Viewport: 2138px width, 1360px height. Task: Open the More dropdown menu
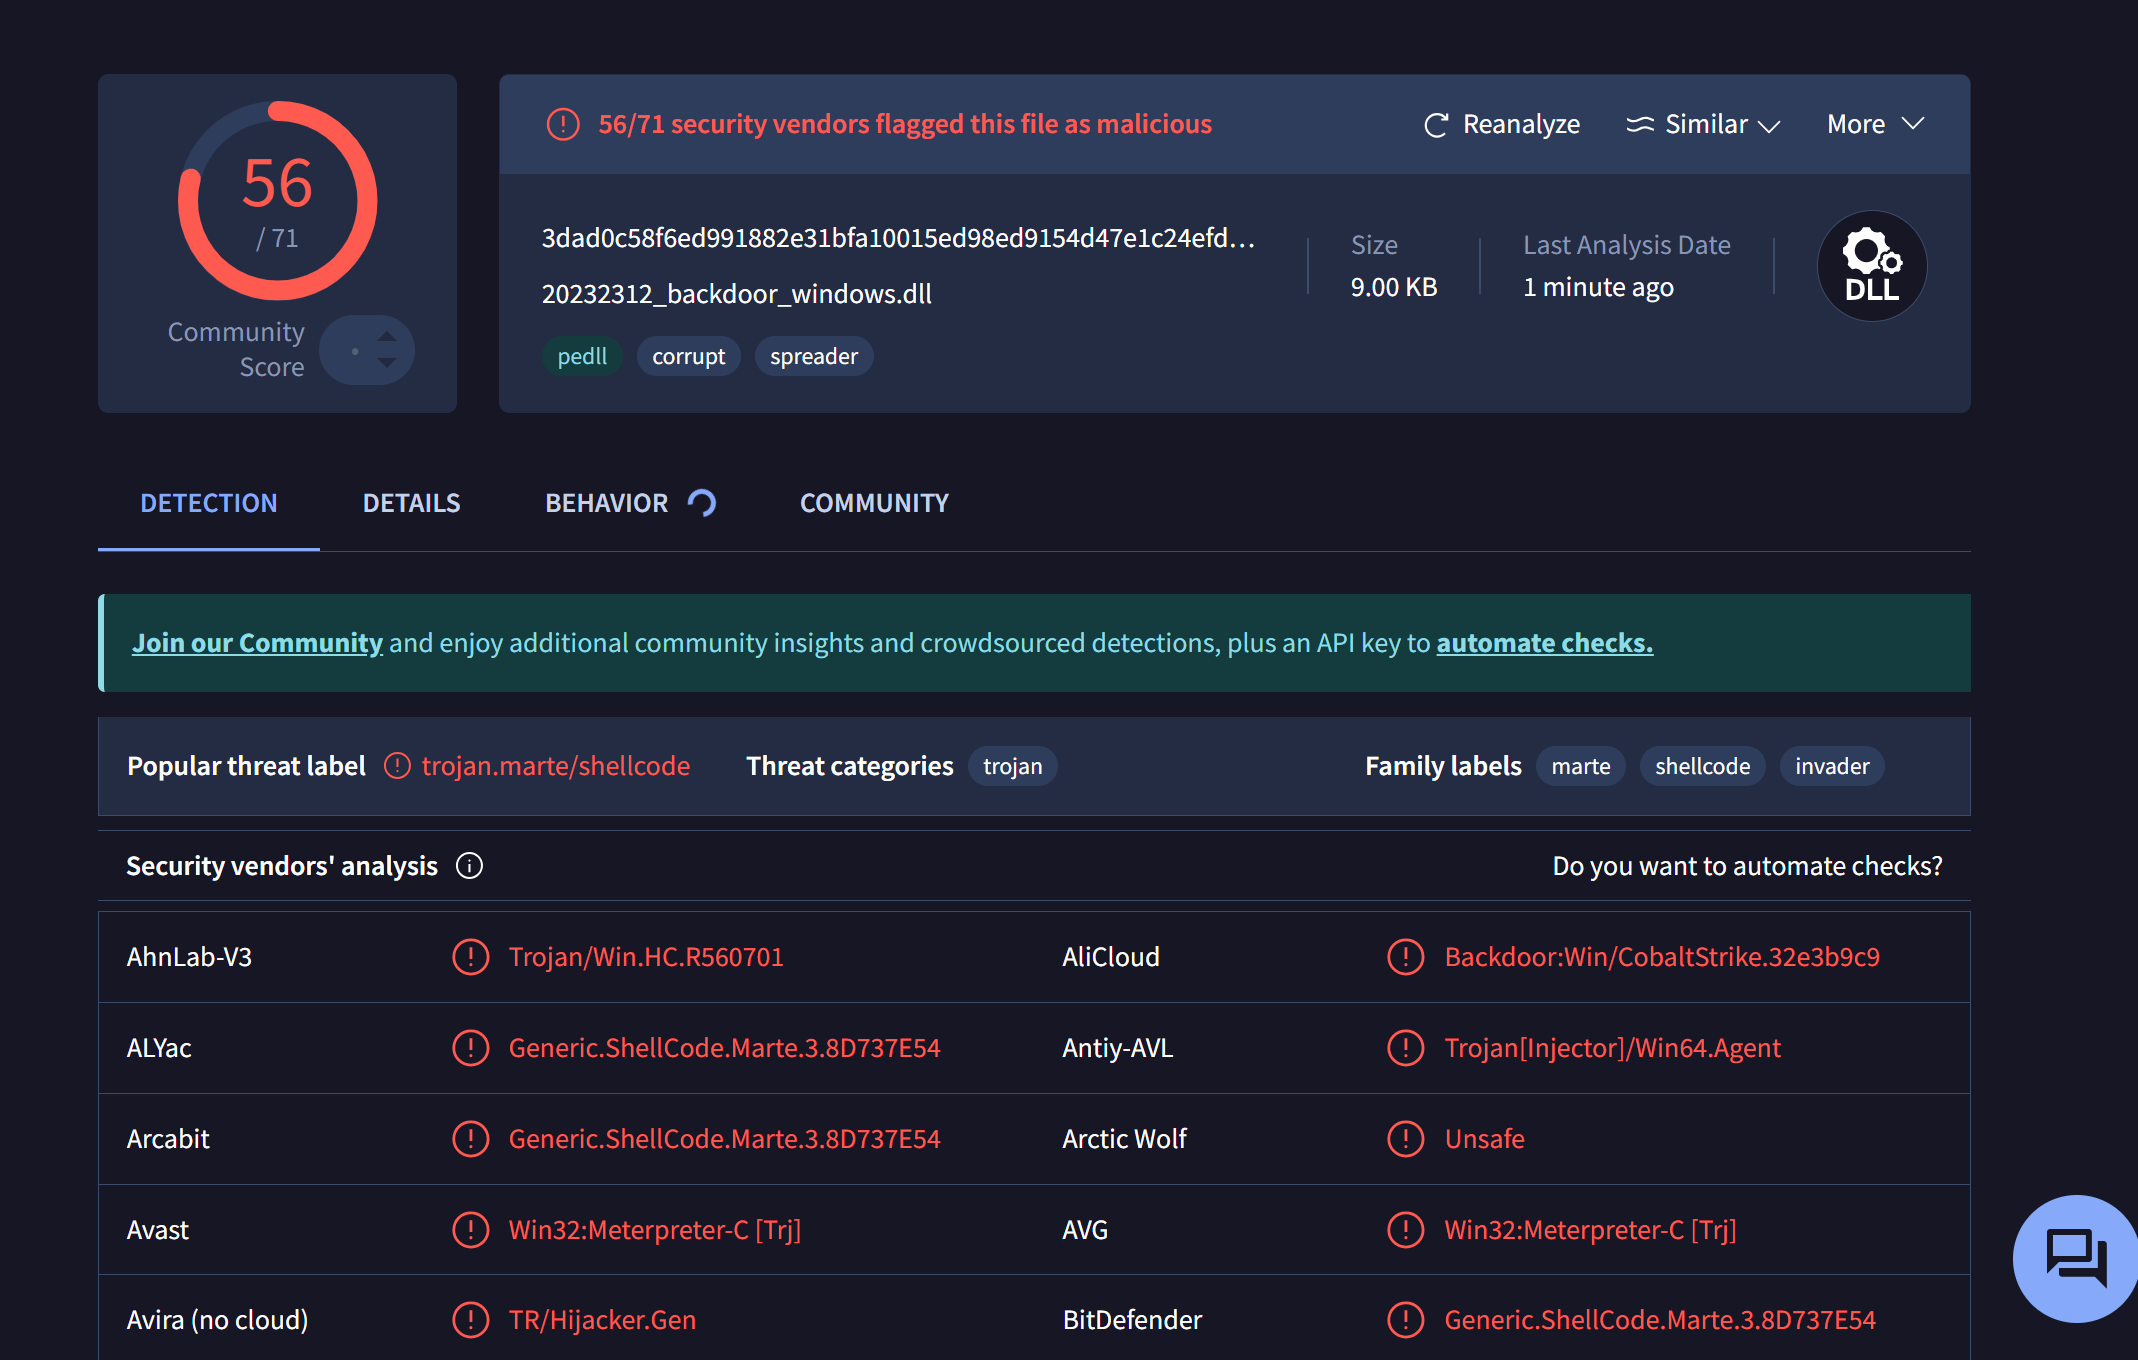point(1874,124)
